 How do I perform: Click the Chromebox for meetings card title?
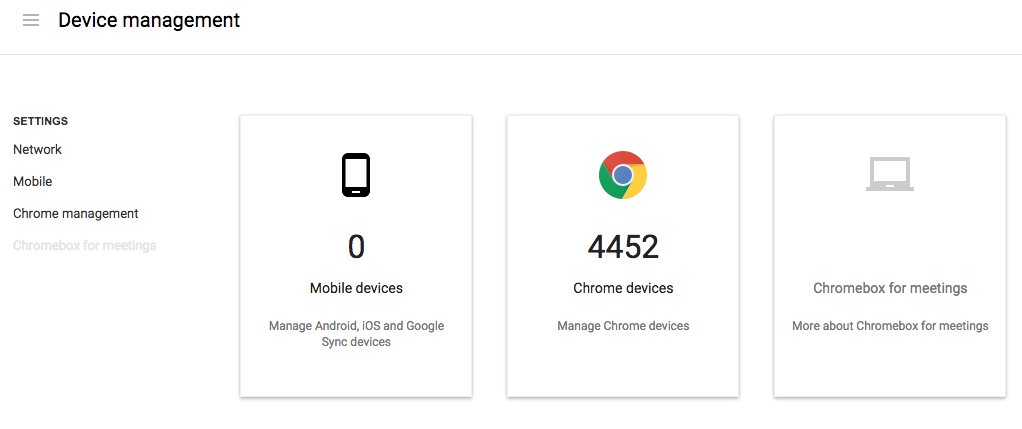pos(890,288)
